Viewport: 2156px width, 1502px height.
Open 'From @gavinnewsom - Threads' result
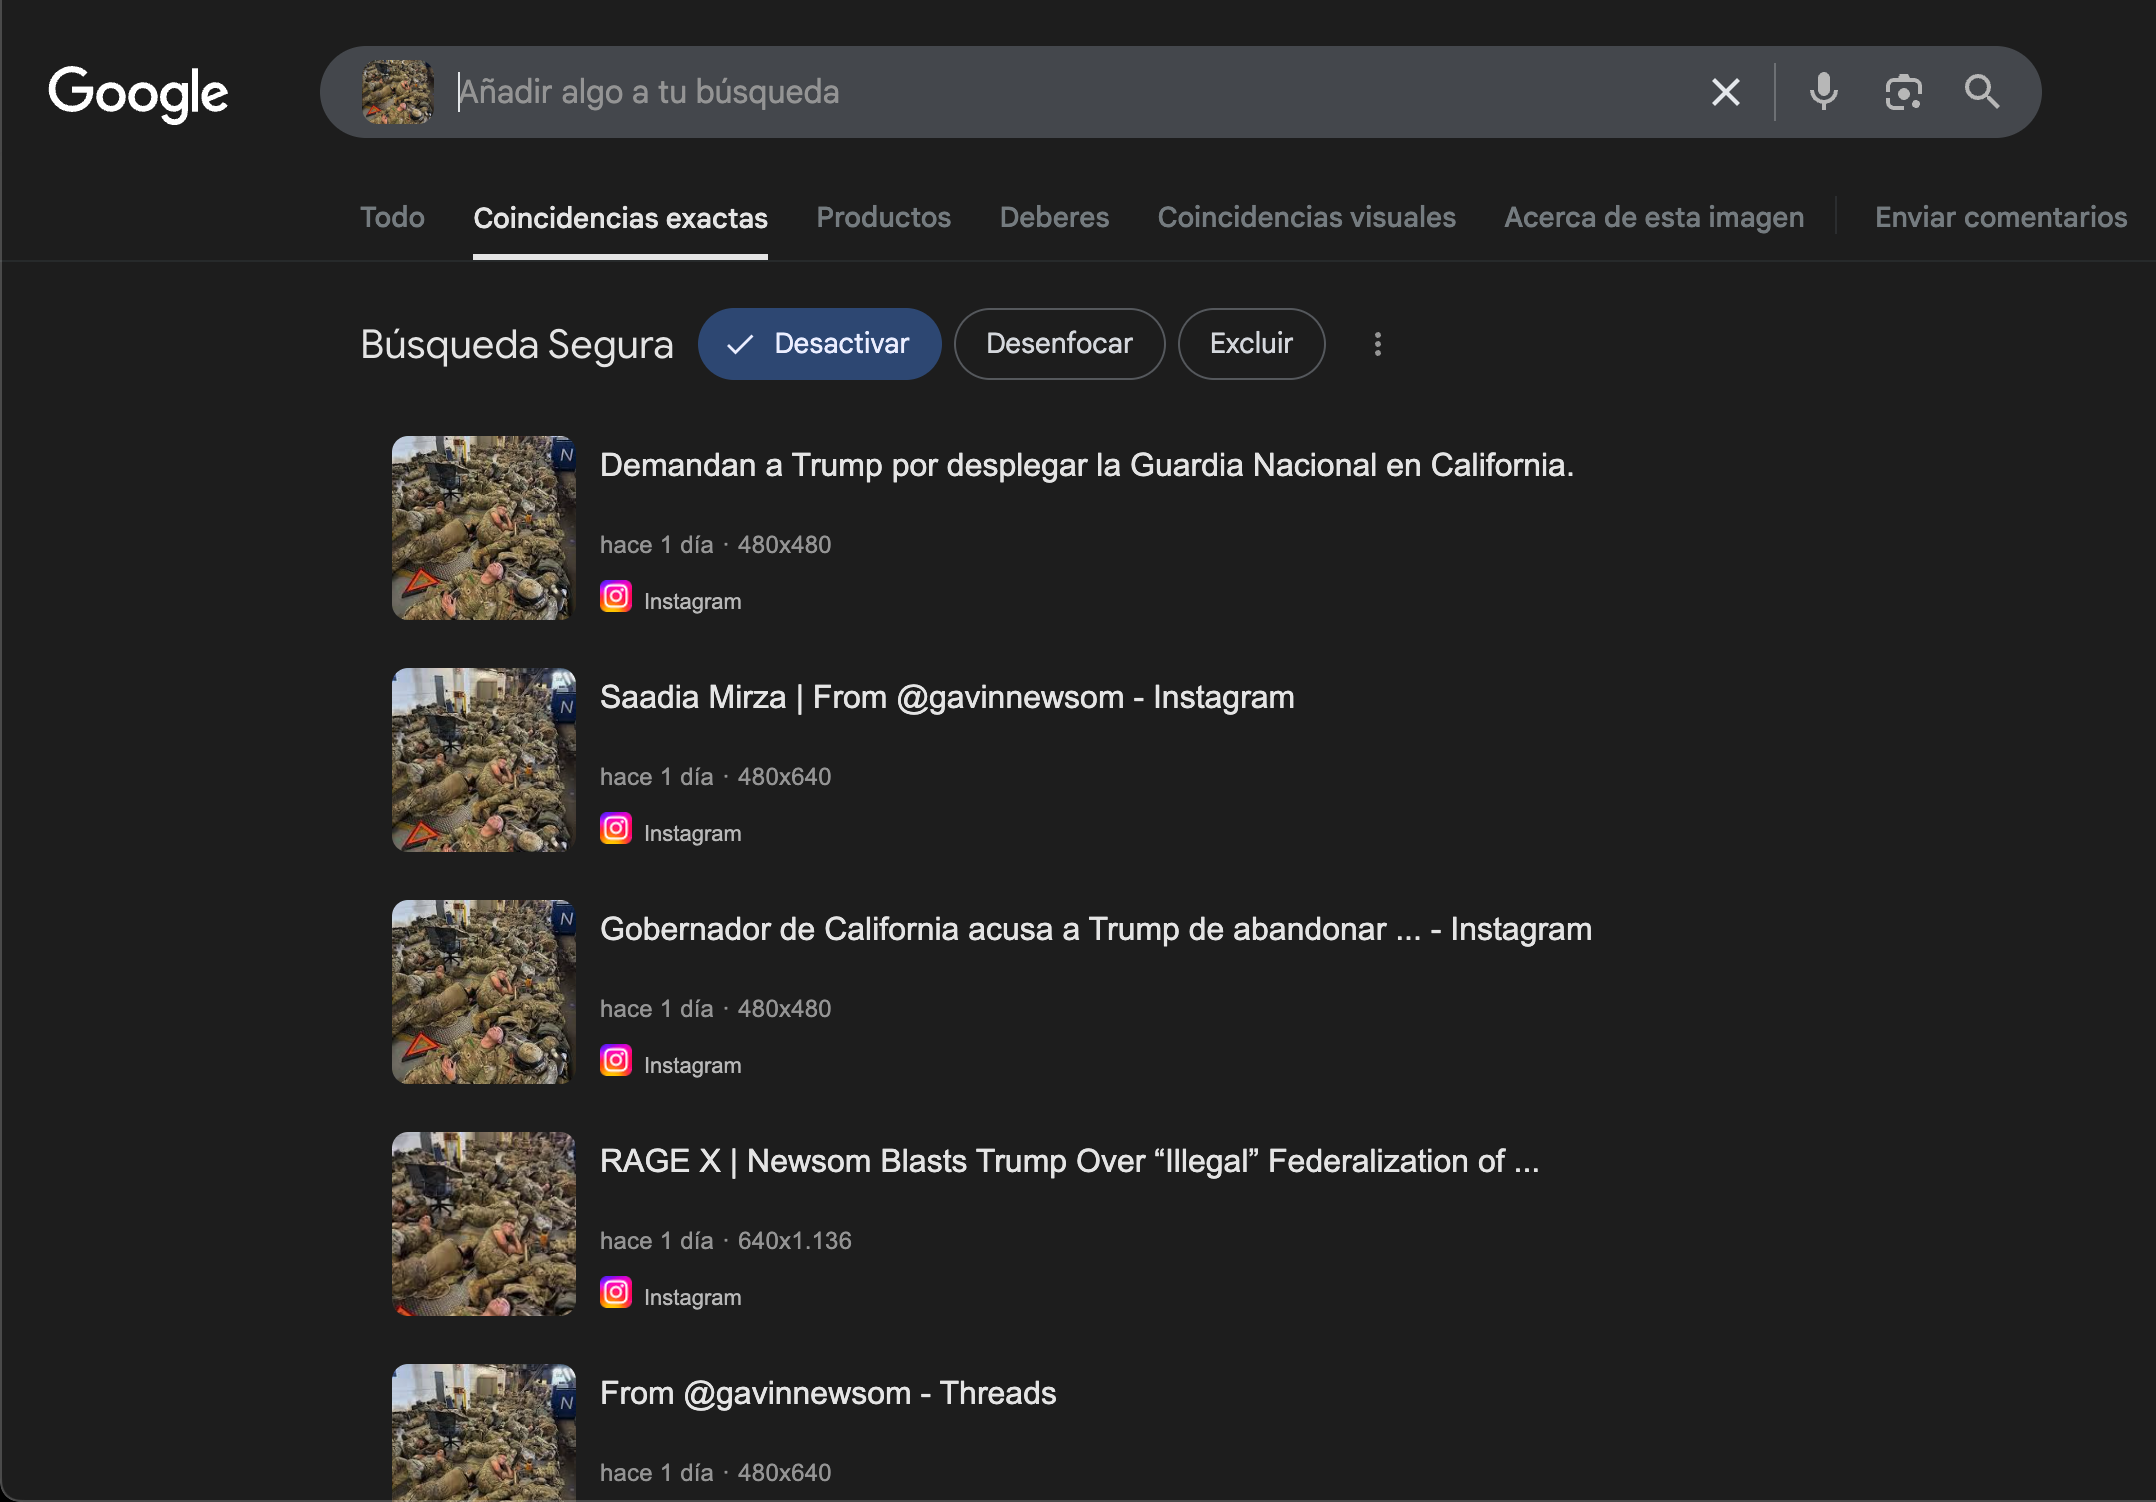828,1393
